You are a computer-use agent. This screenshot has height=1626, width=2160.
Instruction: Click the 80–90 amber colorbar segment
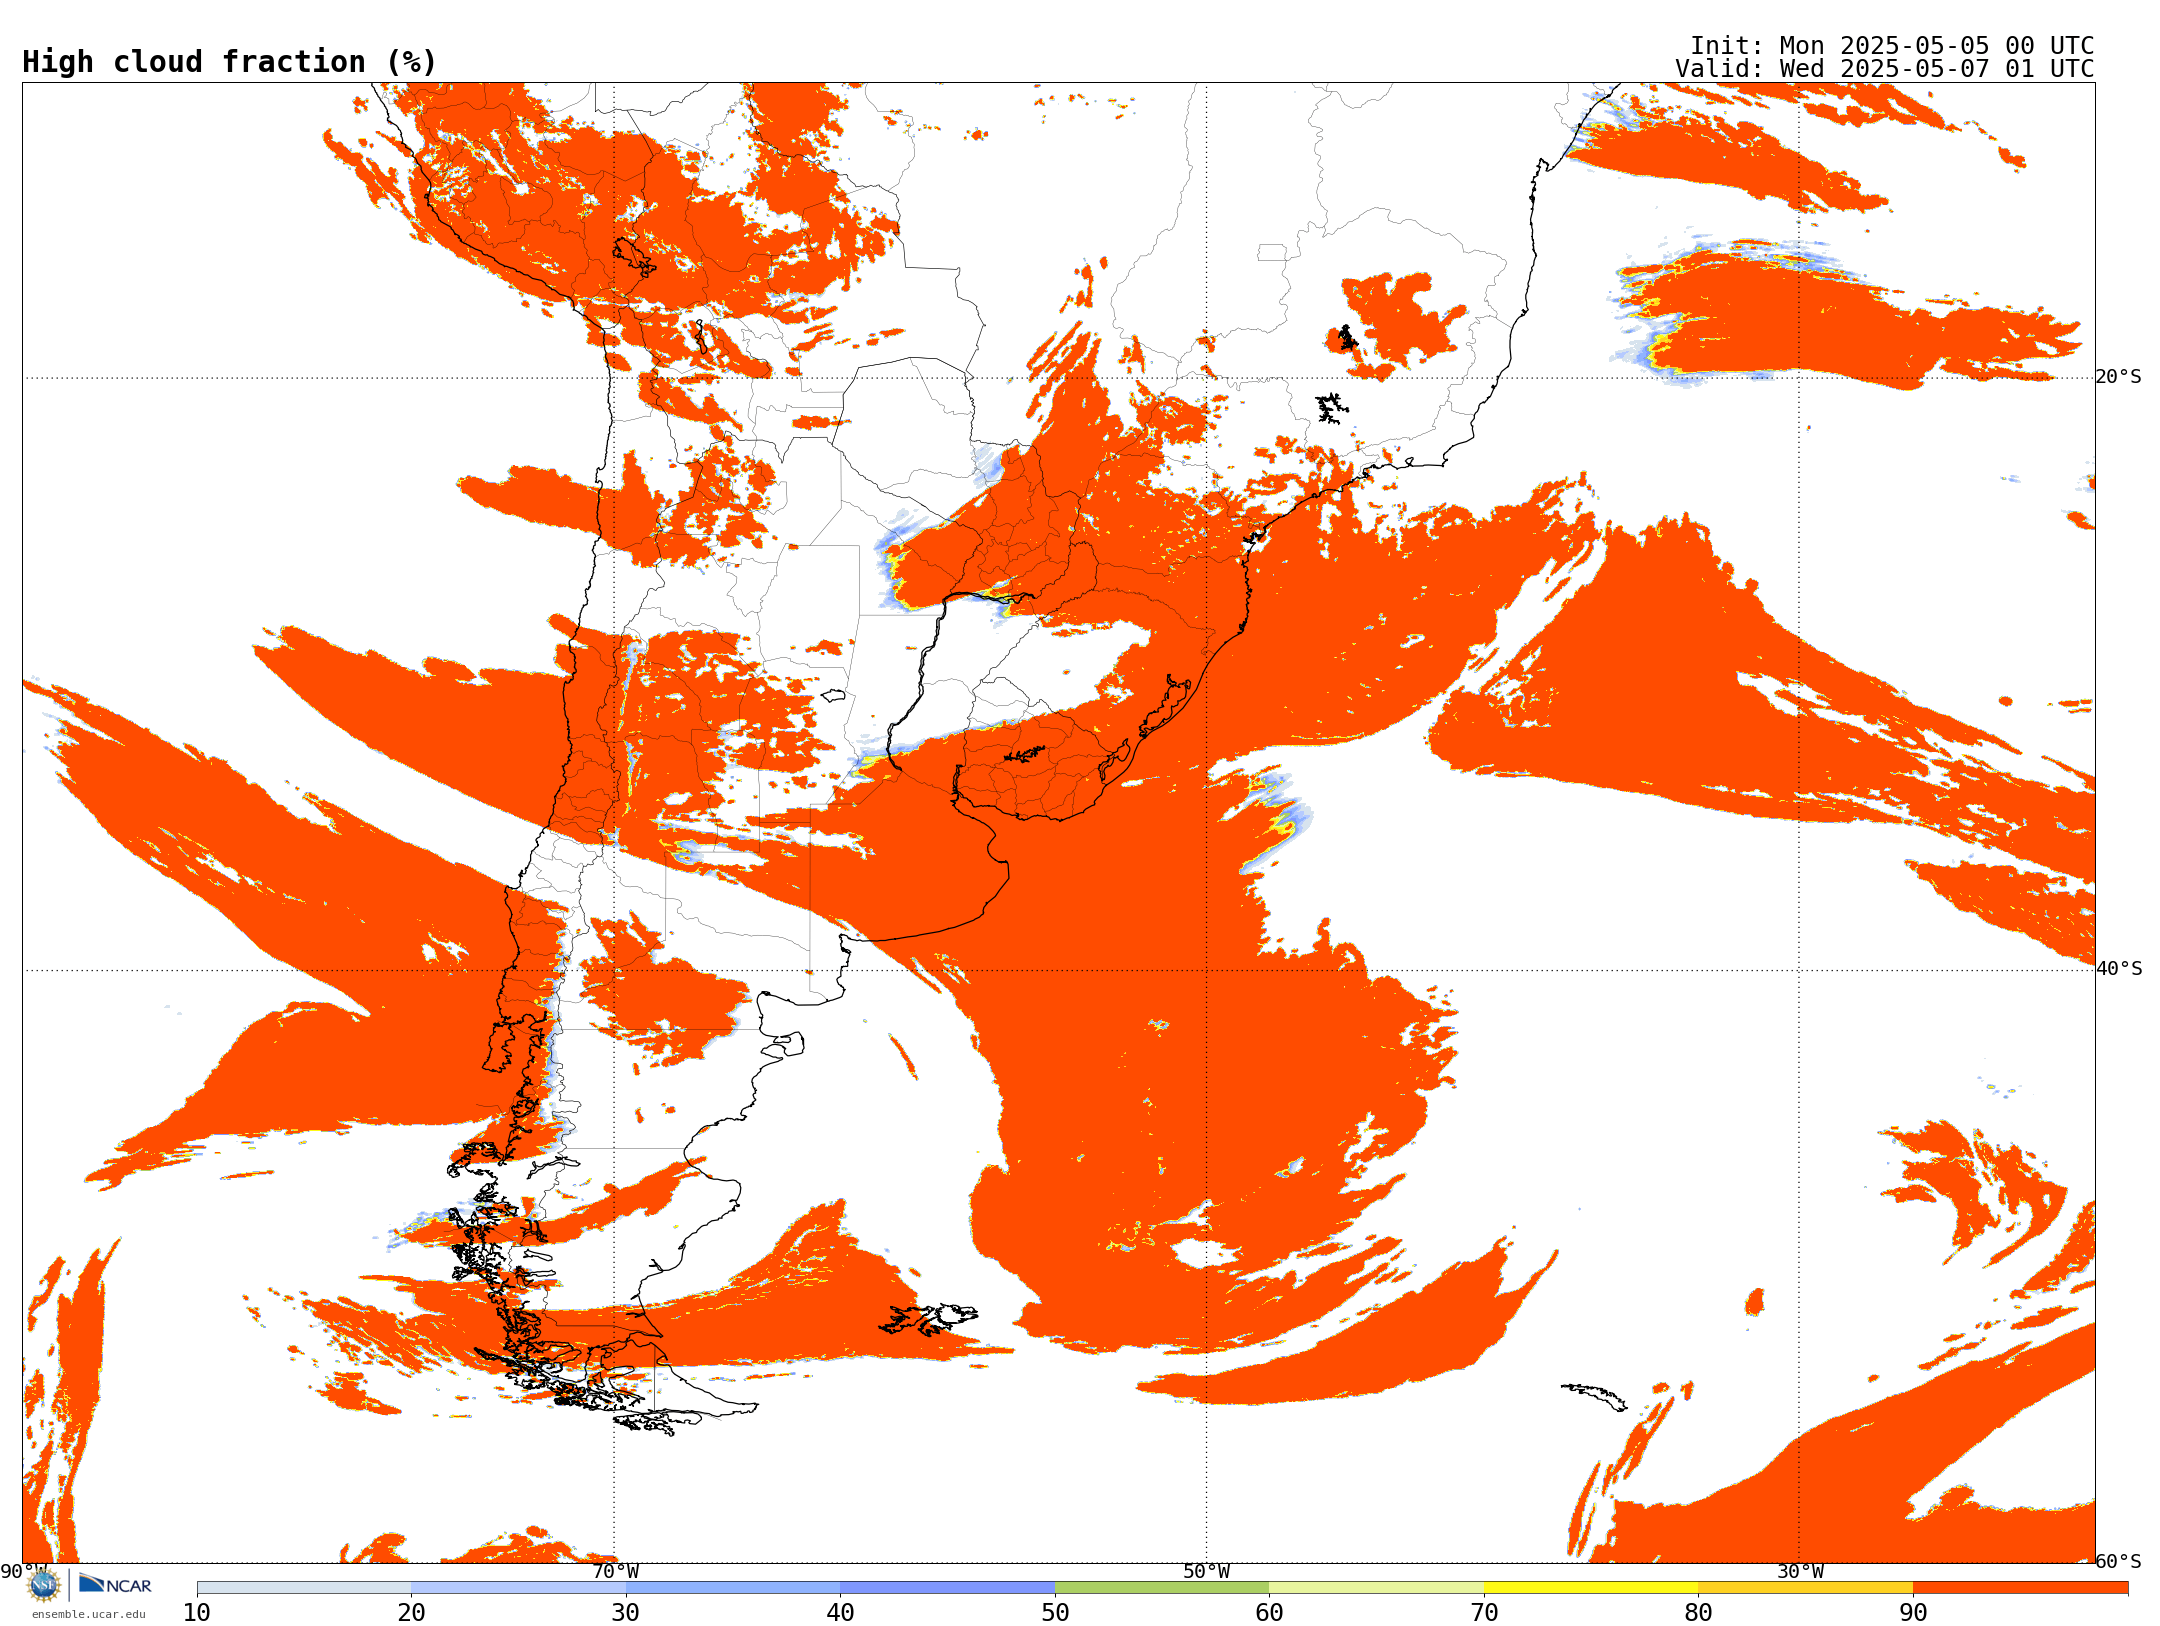click(1805, 1588)
